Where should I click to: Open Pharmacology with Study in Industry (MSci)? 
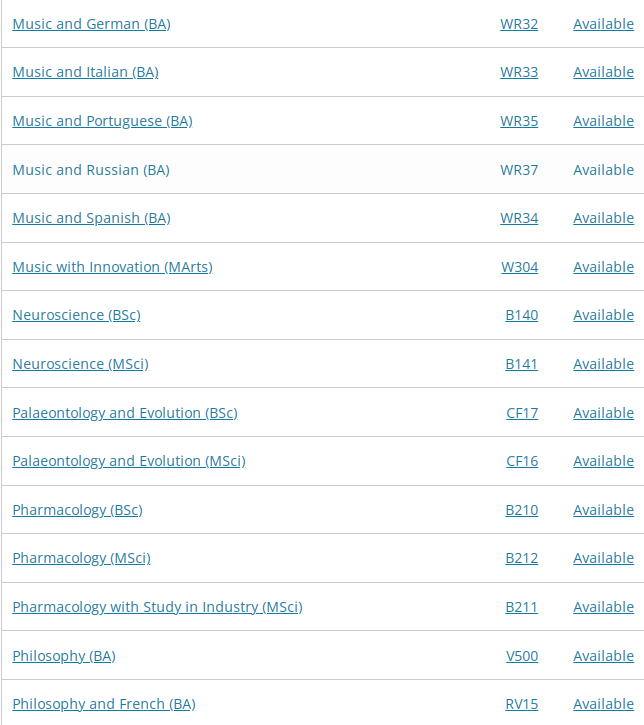158,608
